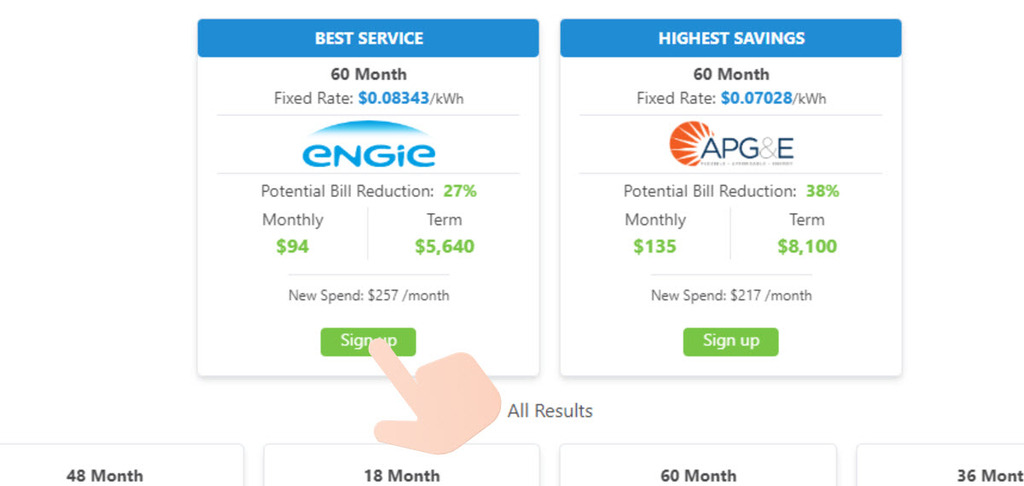Click the New Spend $217 /month text
Viewport: 1024px width, 486px height.
pyautogui.click(x=731, y=296)
